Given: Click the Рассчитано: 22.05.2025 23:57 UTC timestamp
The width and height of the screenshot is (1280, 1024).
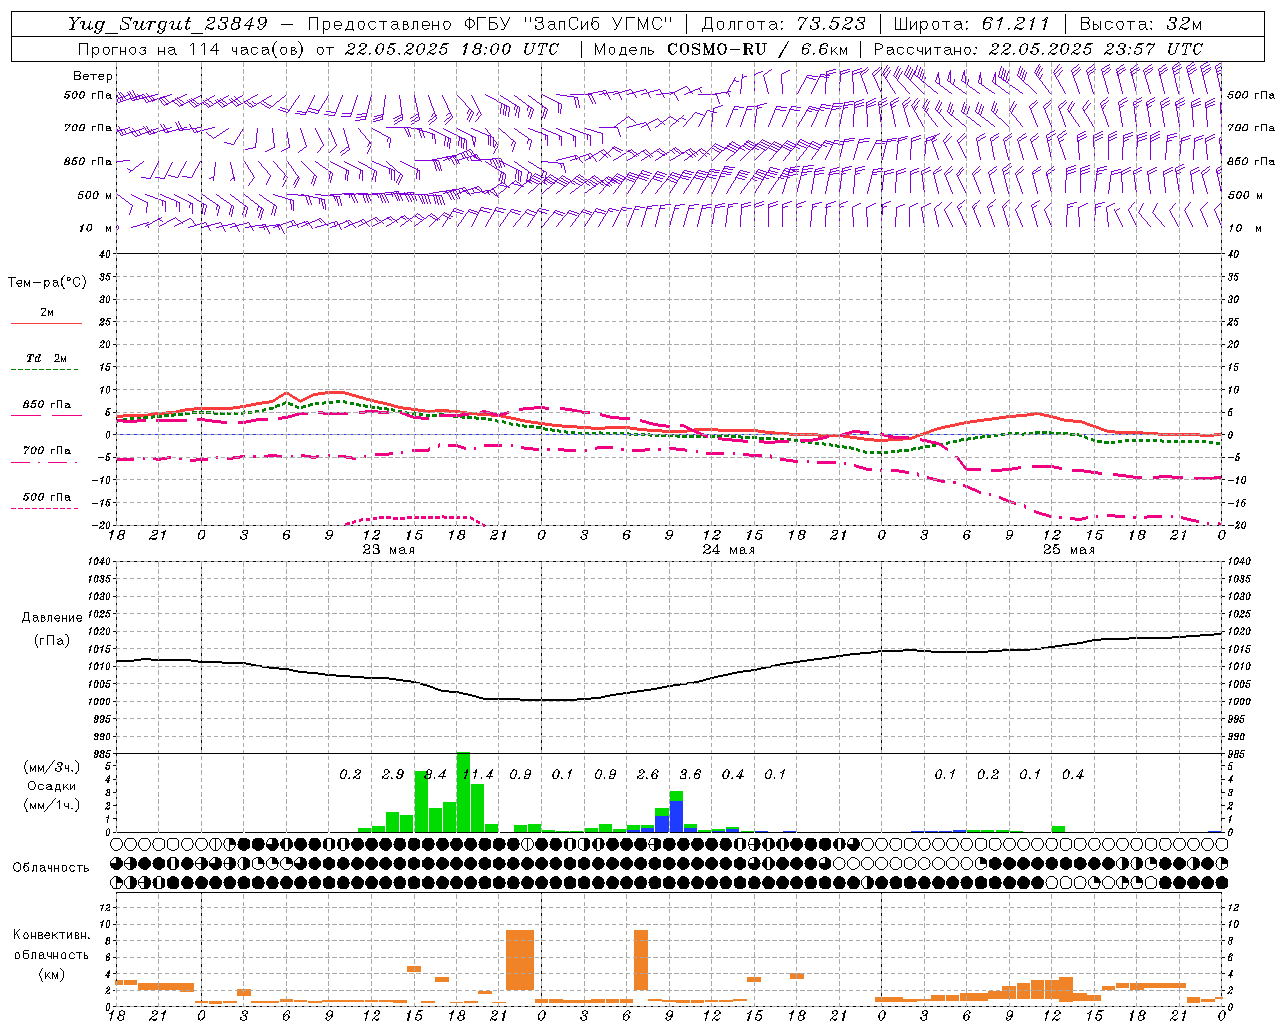Looking at the screenshot, I should (x=1038, y=49).
